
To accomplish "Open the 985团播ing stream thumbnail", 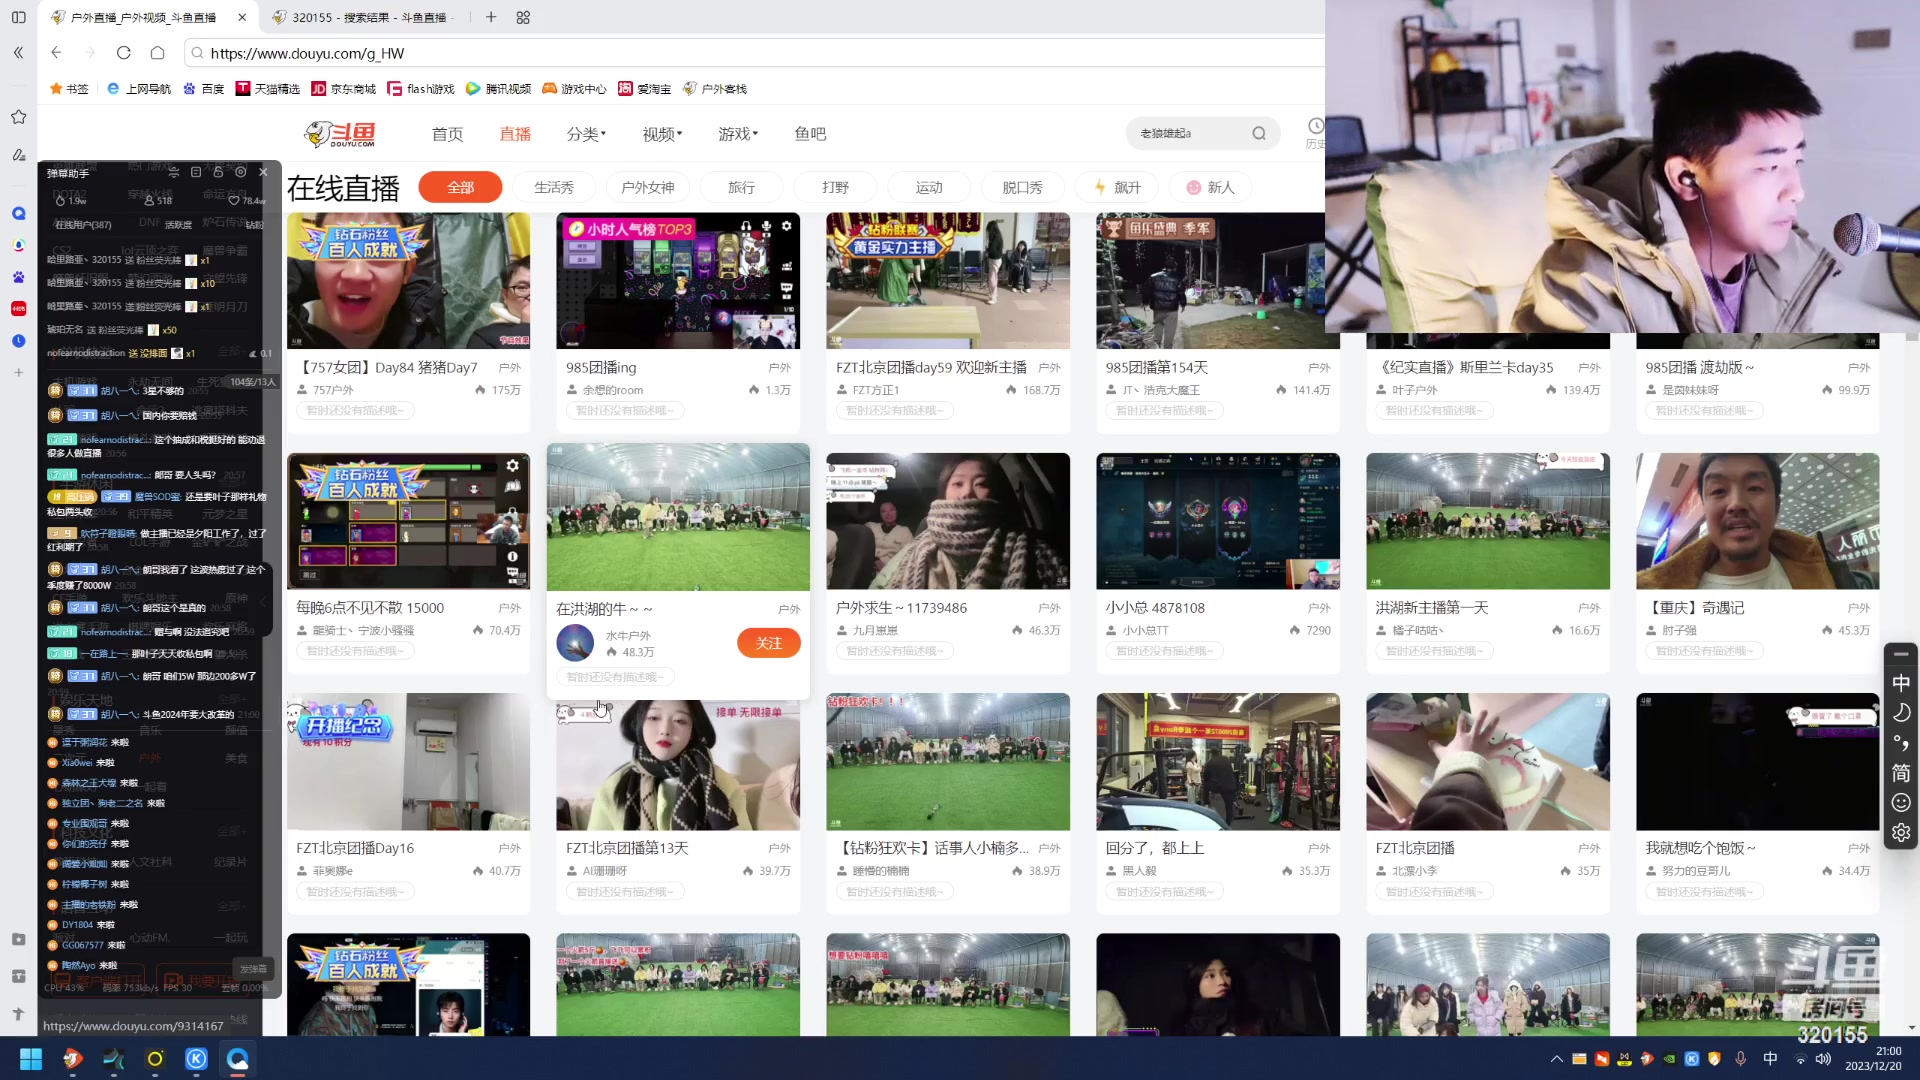I will click(x=678, y=280).
